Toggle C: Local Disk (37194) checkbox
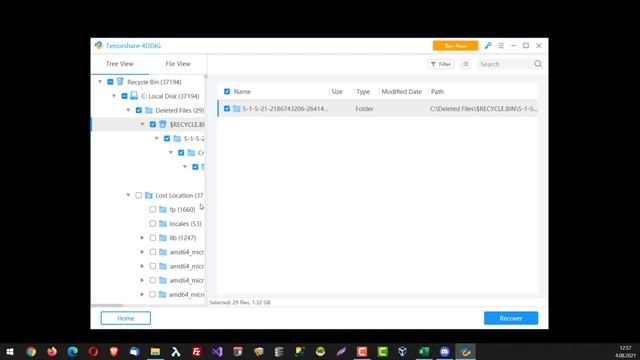640x360 pixels. click(124, 96)
